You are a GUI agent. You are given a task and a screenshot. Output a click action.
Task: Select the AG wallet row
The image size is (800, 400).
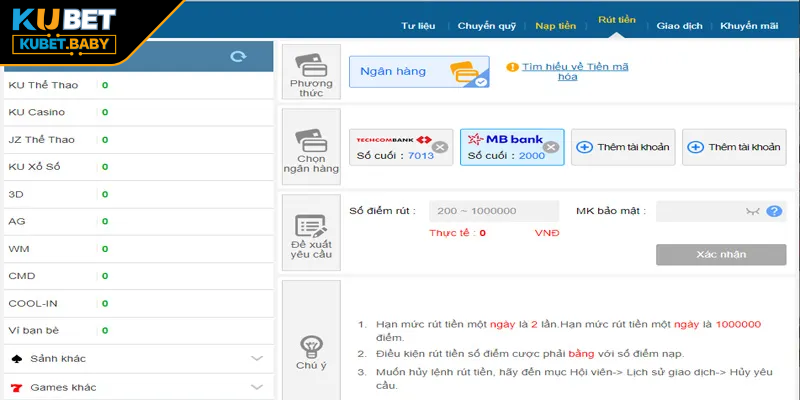pyautogui.click(x=138, y=221)
